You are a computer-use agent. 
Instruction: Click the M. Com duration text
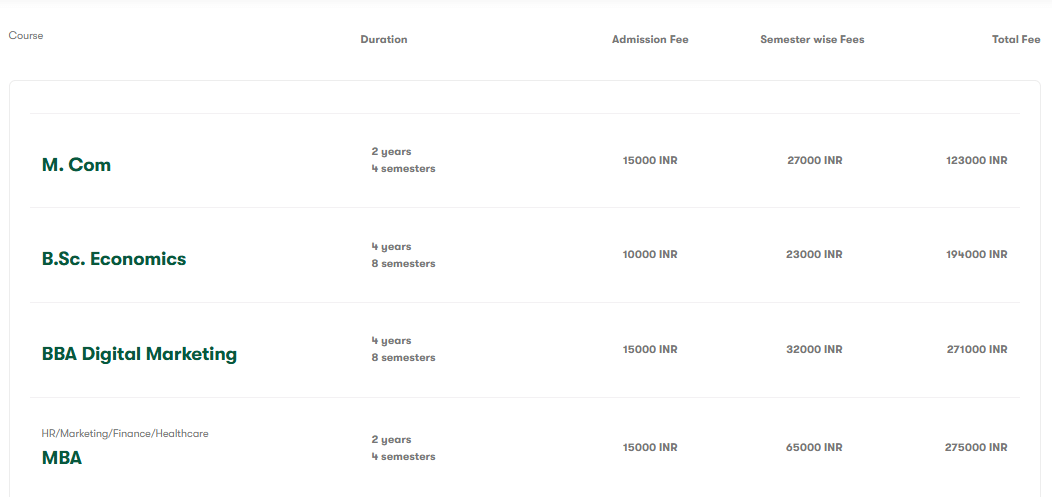403,160
